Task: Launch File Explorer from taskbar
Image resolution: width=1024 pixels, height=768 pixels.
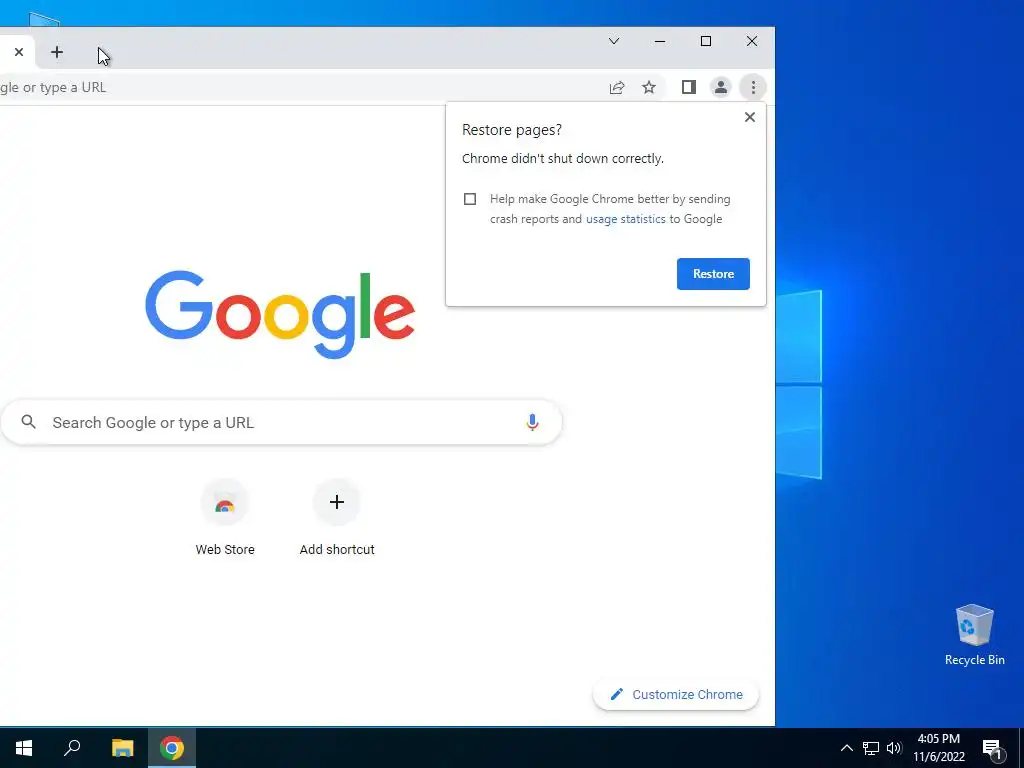Action: point(122,748)
